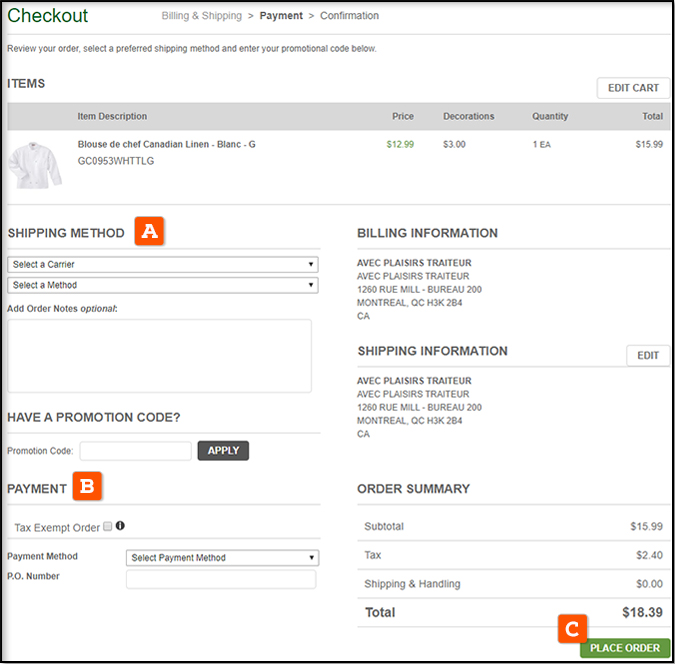Click the P.O. Number input field

pos(220,579)
